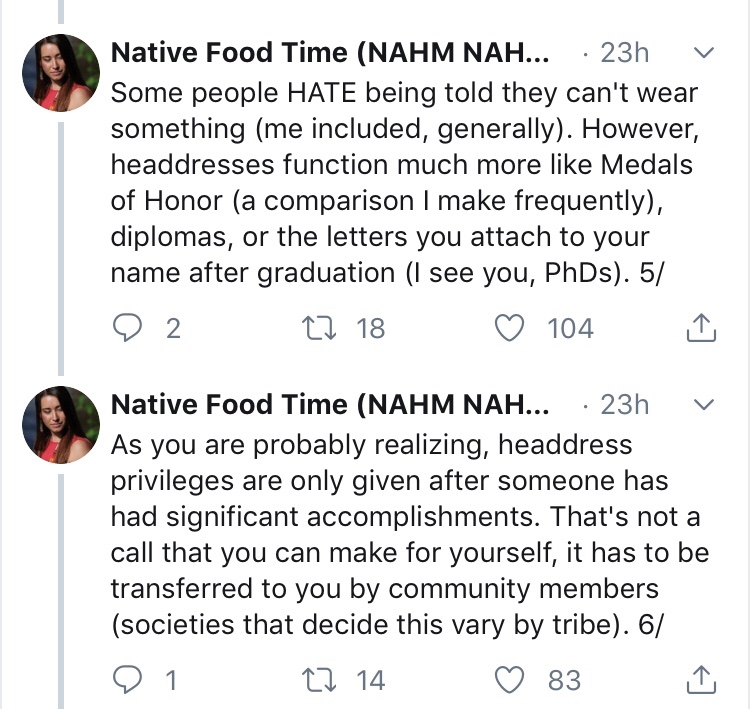Like the tweet with 83 likes
Image resolution: width=750 pixels, height=709 pixels.
pyautogui.click(x=512, y=680)
